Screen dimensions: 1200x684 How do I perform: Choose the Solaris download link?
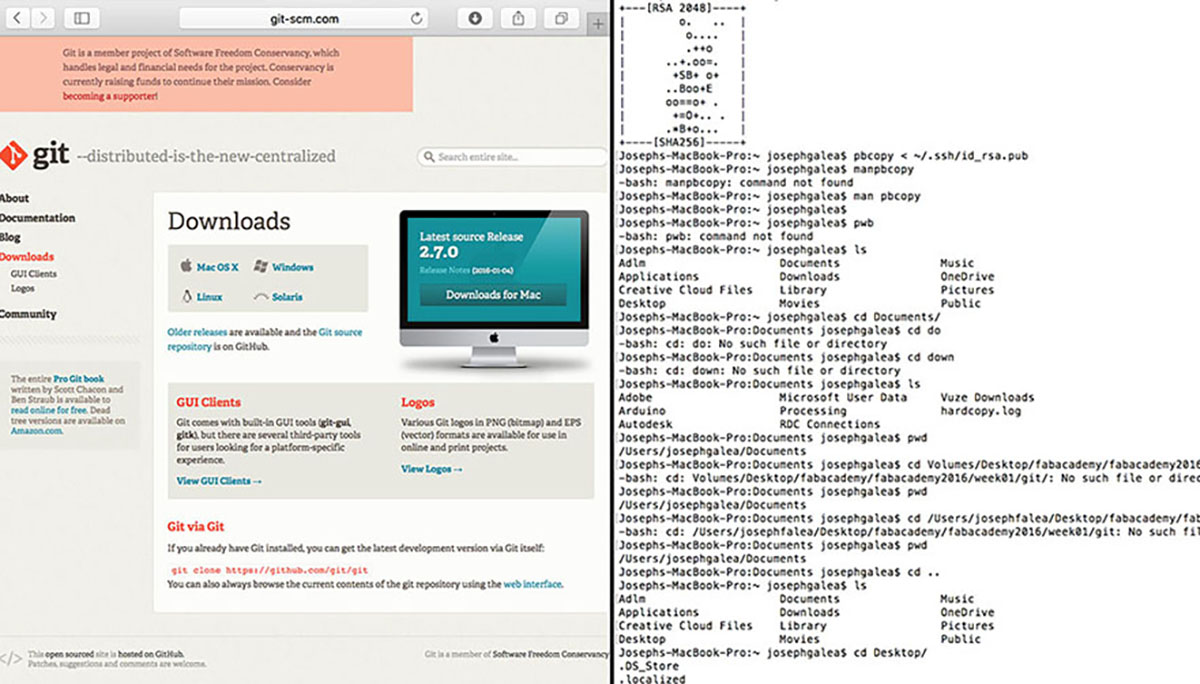click(287, 297)
